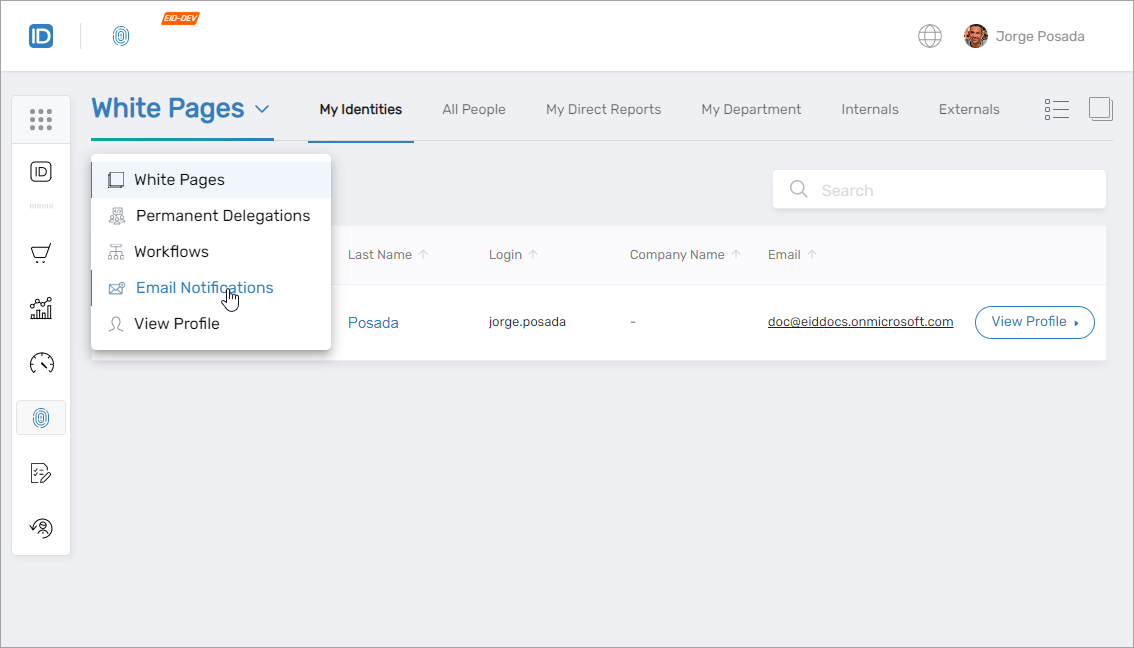The image size is (1134, 648).
Task: Switch to the All People tab
Action: [474, 109]
